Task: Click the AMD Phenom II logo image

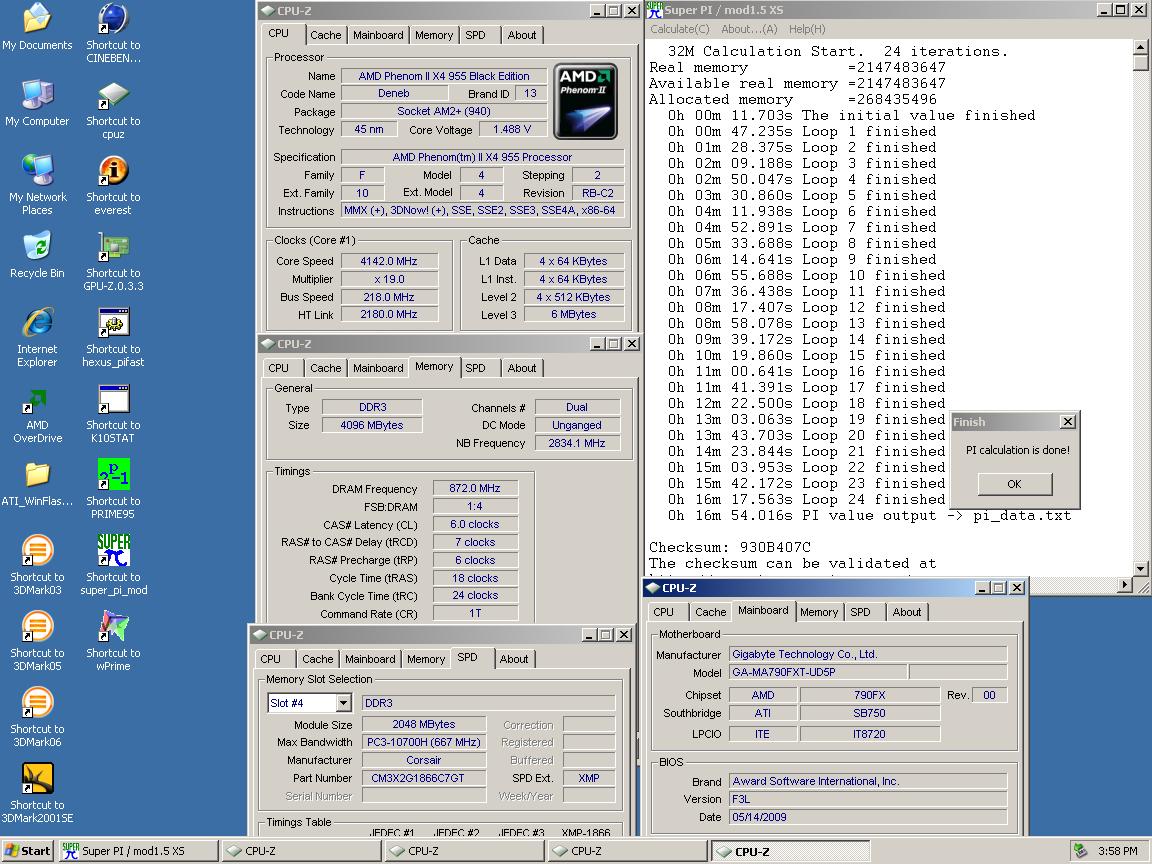Action: click(586, 101)
